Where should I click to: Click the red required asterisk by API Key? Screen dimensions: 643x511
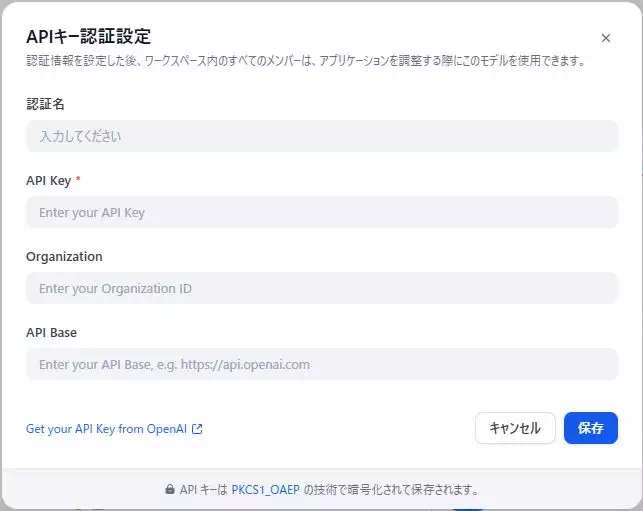pyautogui.click(x=78, y=180)
